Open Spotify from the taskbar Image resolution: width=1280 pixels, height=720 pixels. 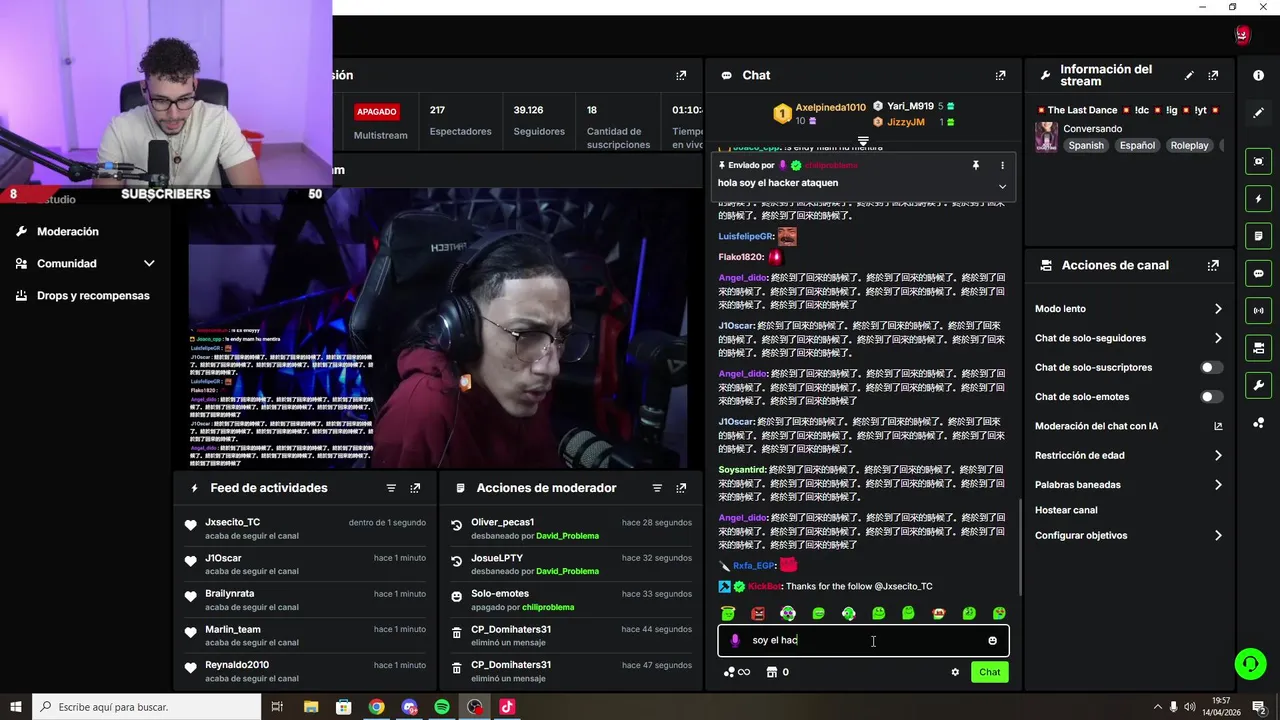pos(442,707)
